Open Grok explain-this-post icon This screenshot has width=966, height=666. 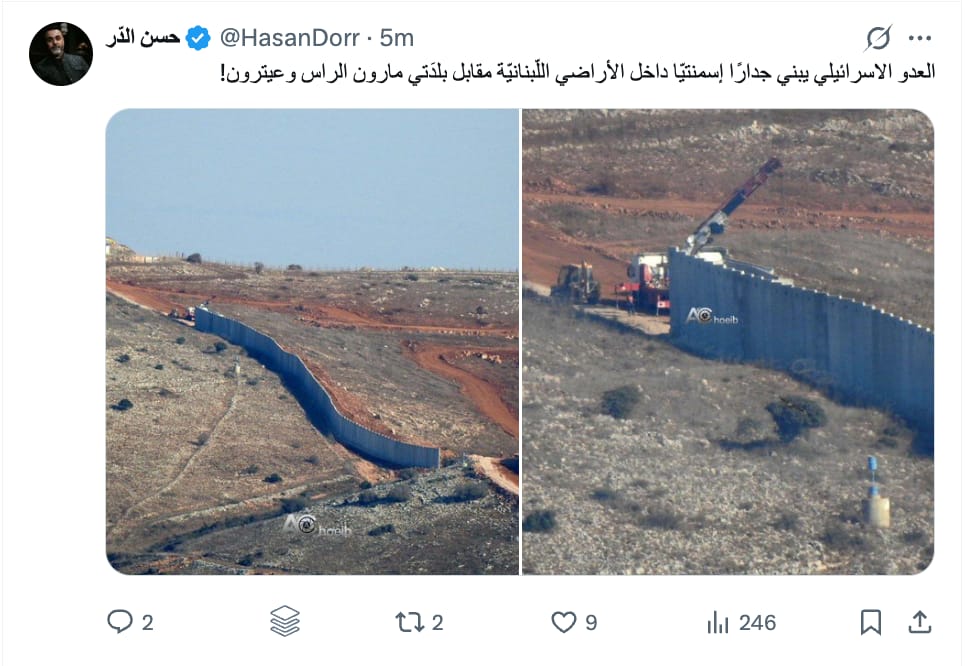[x=877, y=38]
